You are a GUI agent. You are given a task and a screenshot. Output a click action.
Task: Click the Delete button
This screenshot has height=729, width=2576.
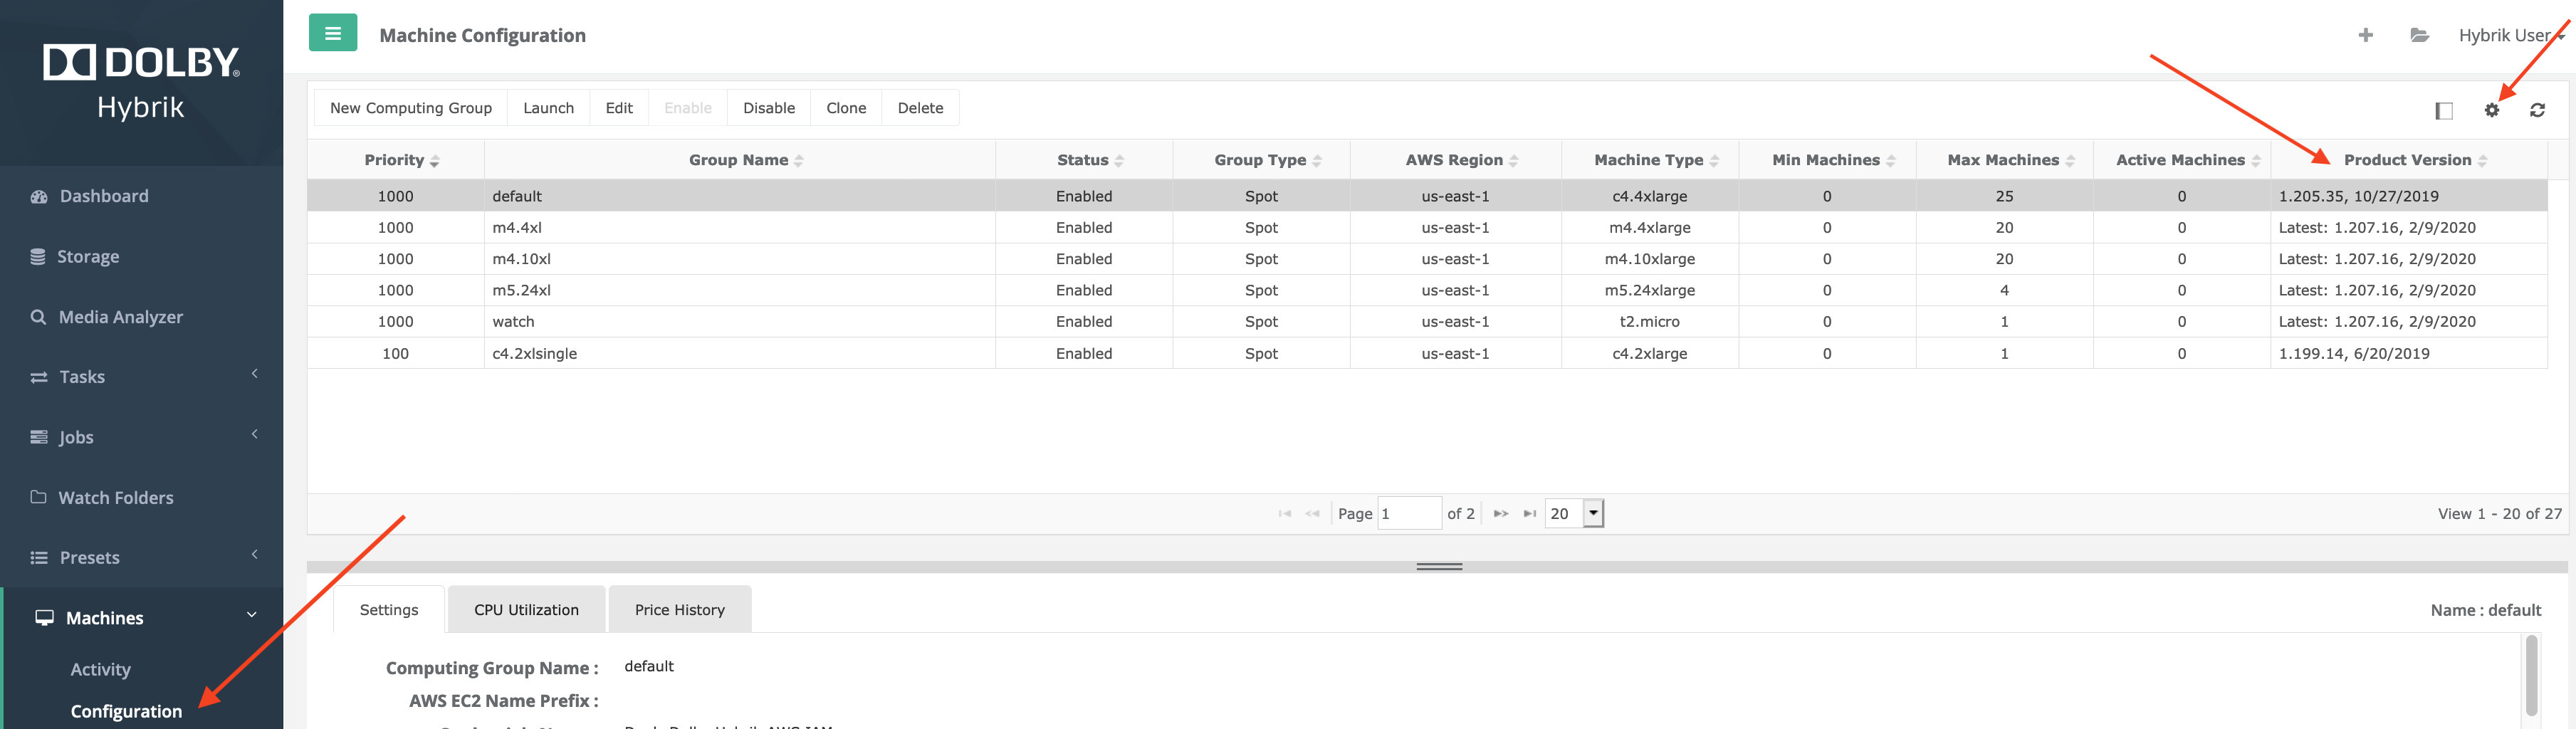(x=920, y=108)
